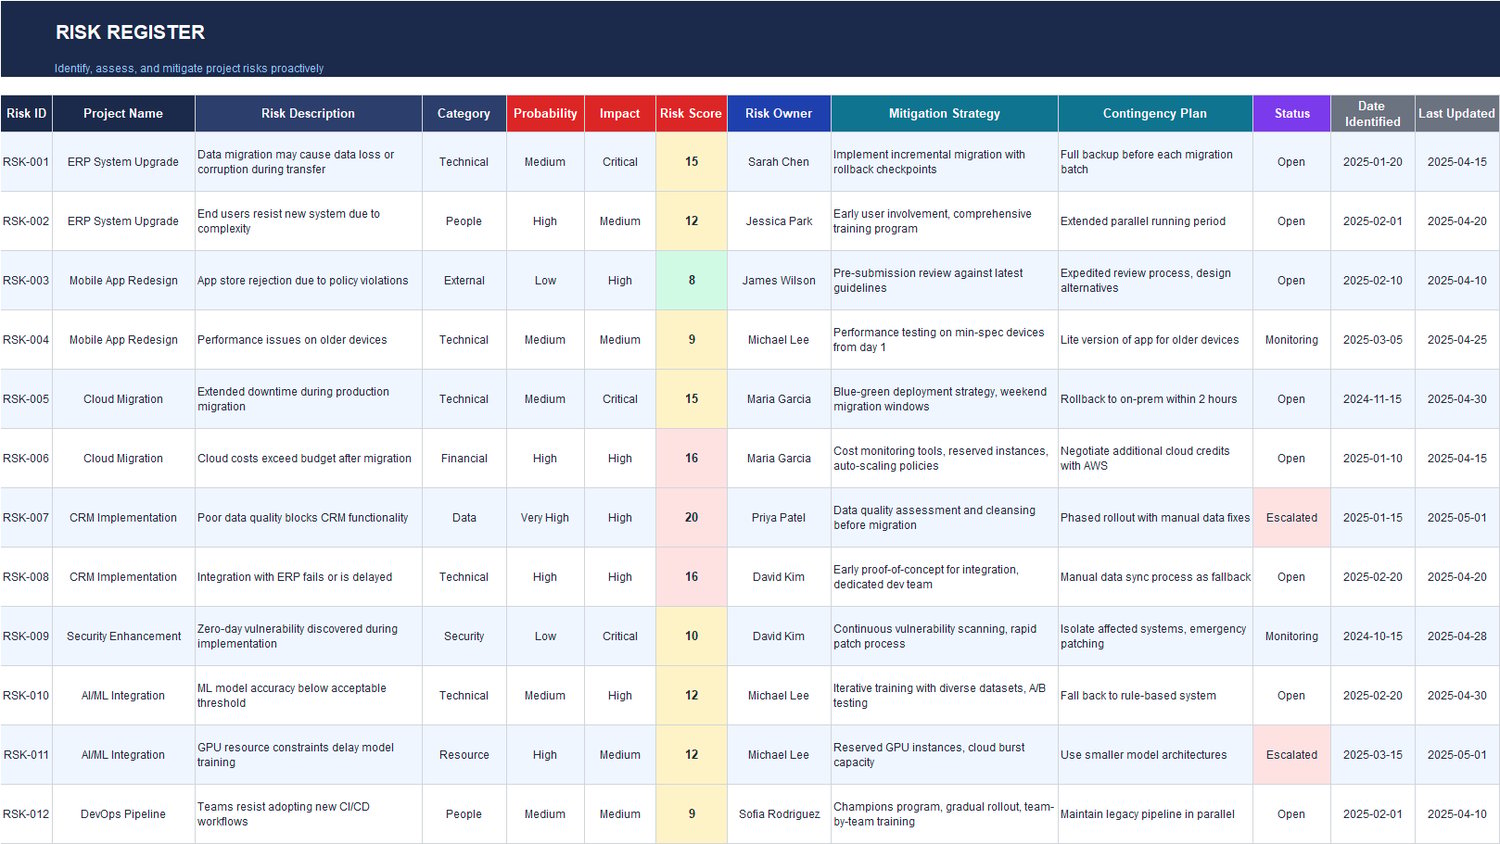Click Monitoring status in RSK-009 row

[1292, 636]
